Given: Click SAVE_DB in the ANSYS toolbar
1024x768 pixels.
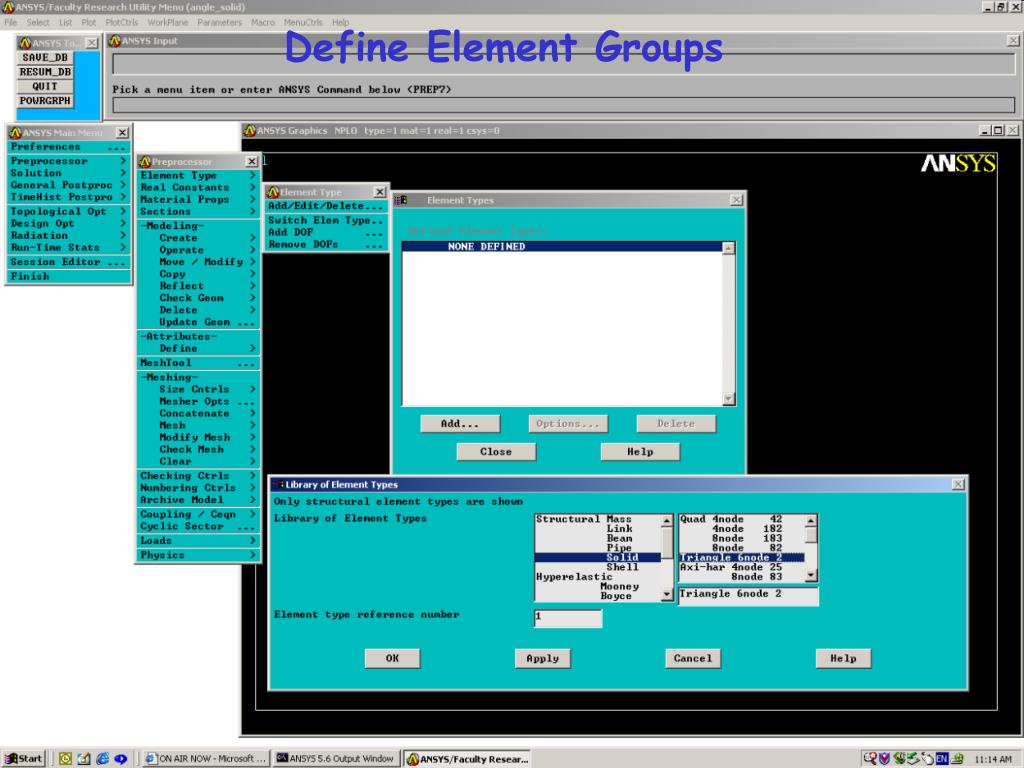Looking at the screenshot, I should (x=45, y=57).
